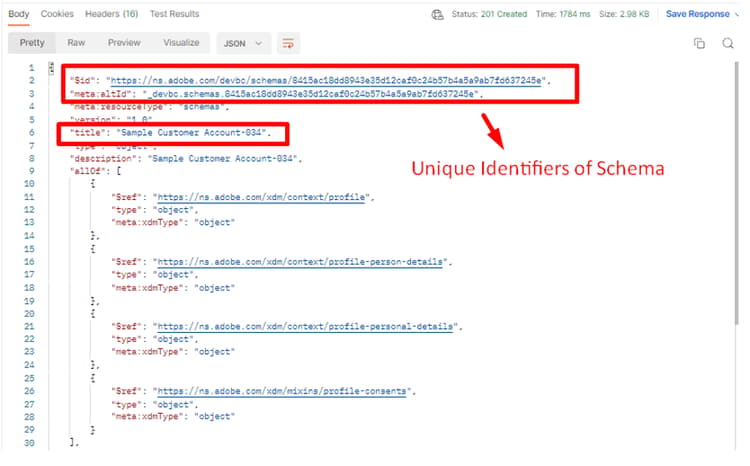Viewport: 750px width, 466px height.
Task: Click the "title" key on line 6
Action: [86, 133]
